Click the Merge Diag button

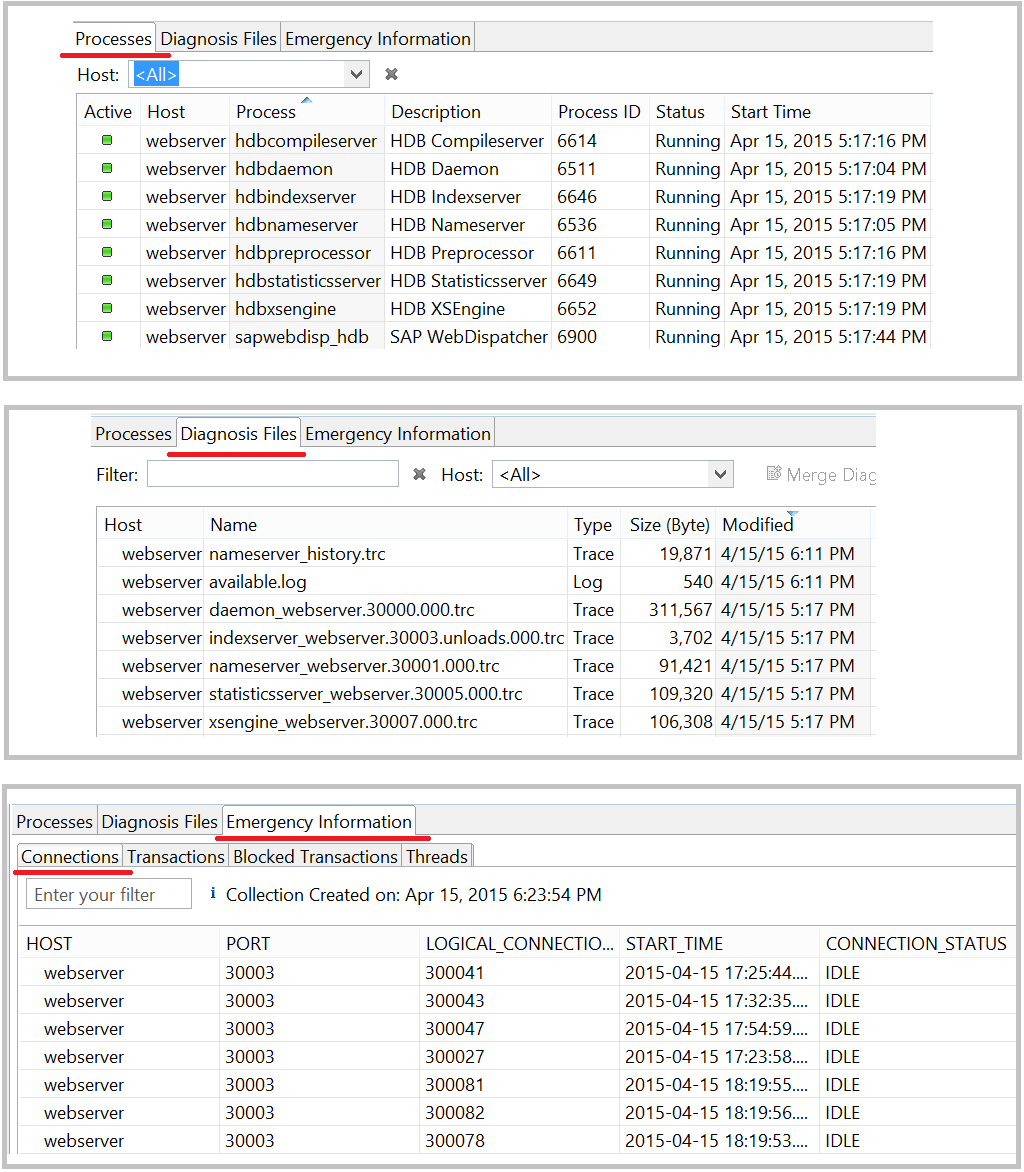[820, 474]
